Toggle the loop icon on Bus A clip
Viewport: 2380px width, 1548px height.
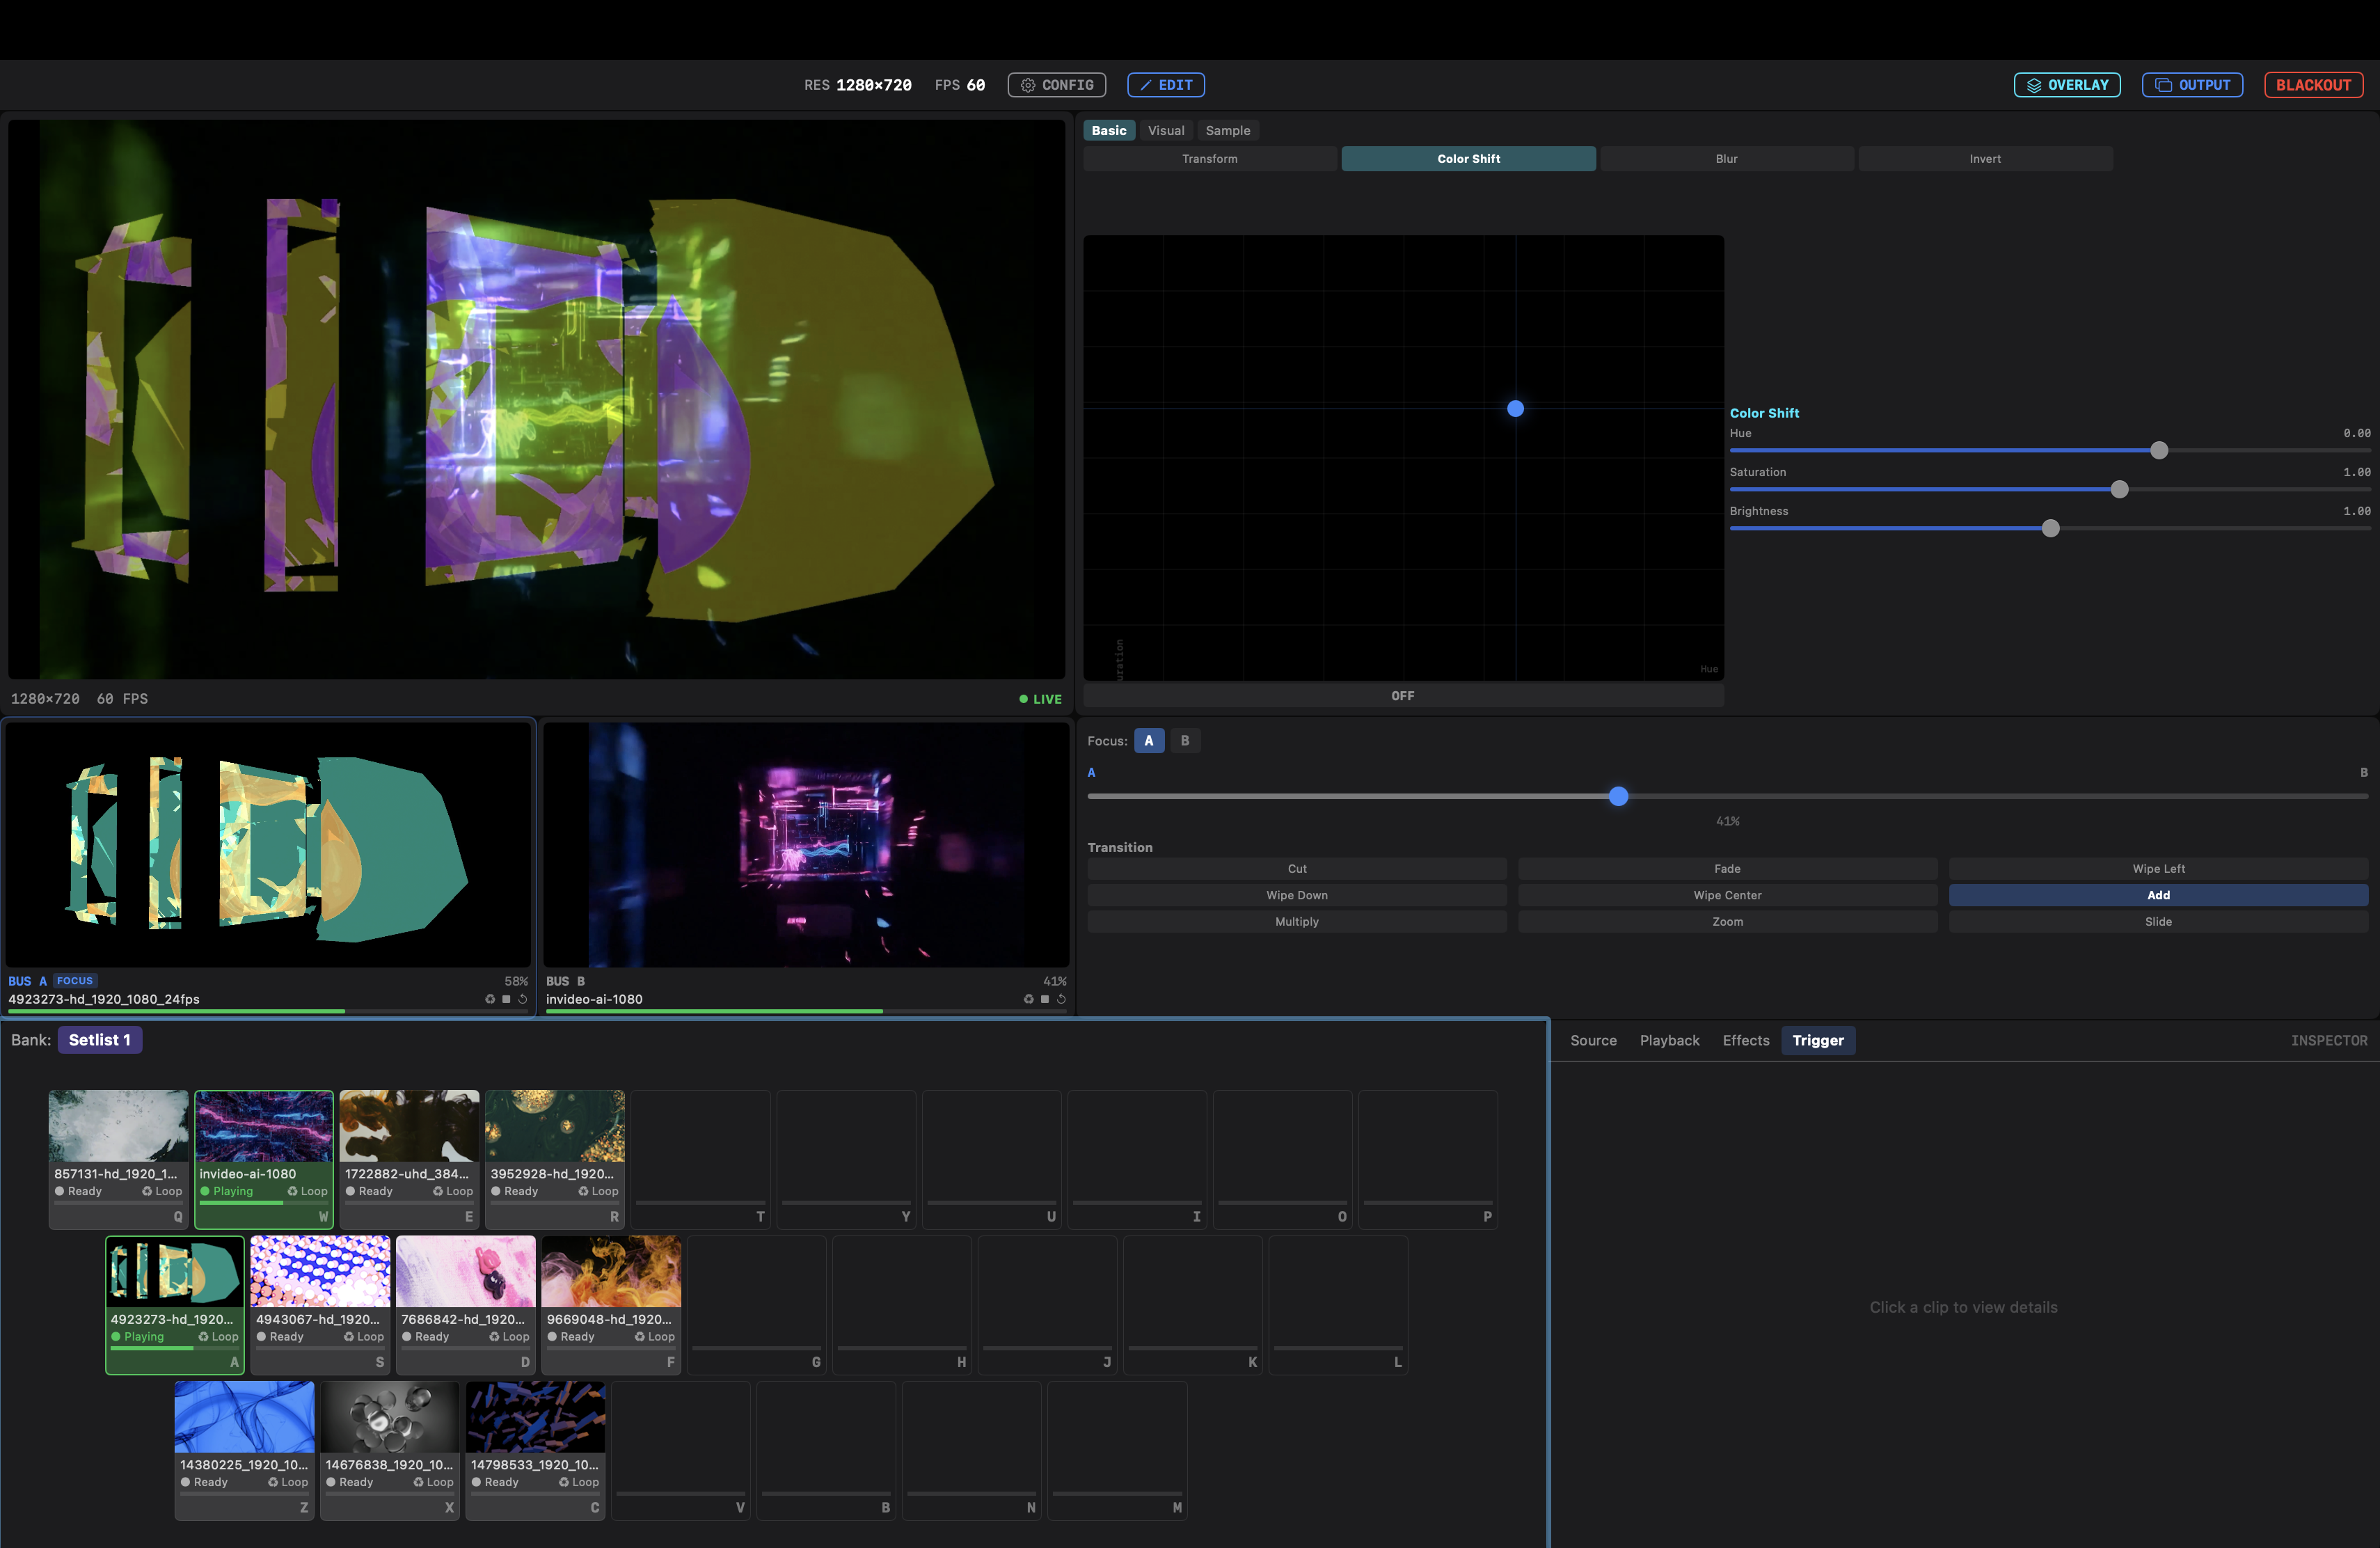coord(490,999)
